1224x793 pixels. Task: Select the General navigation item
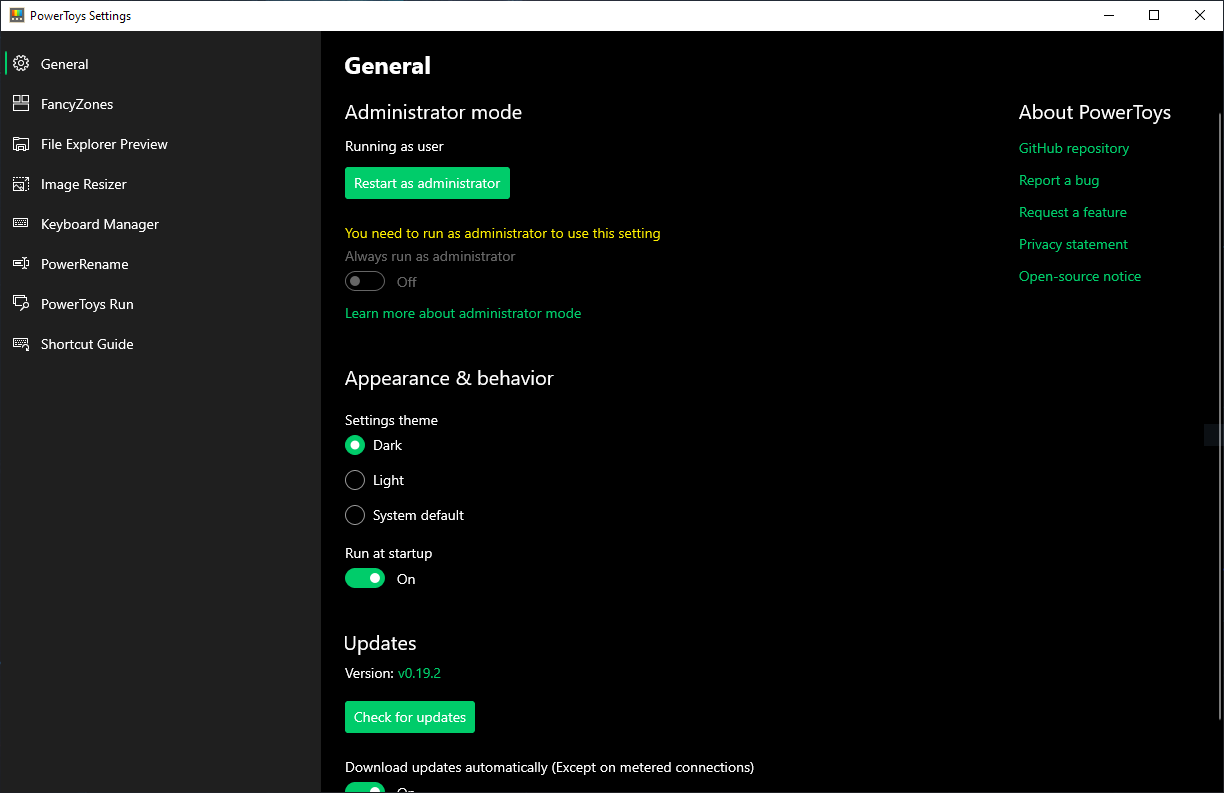pos(160,64)
